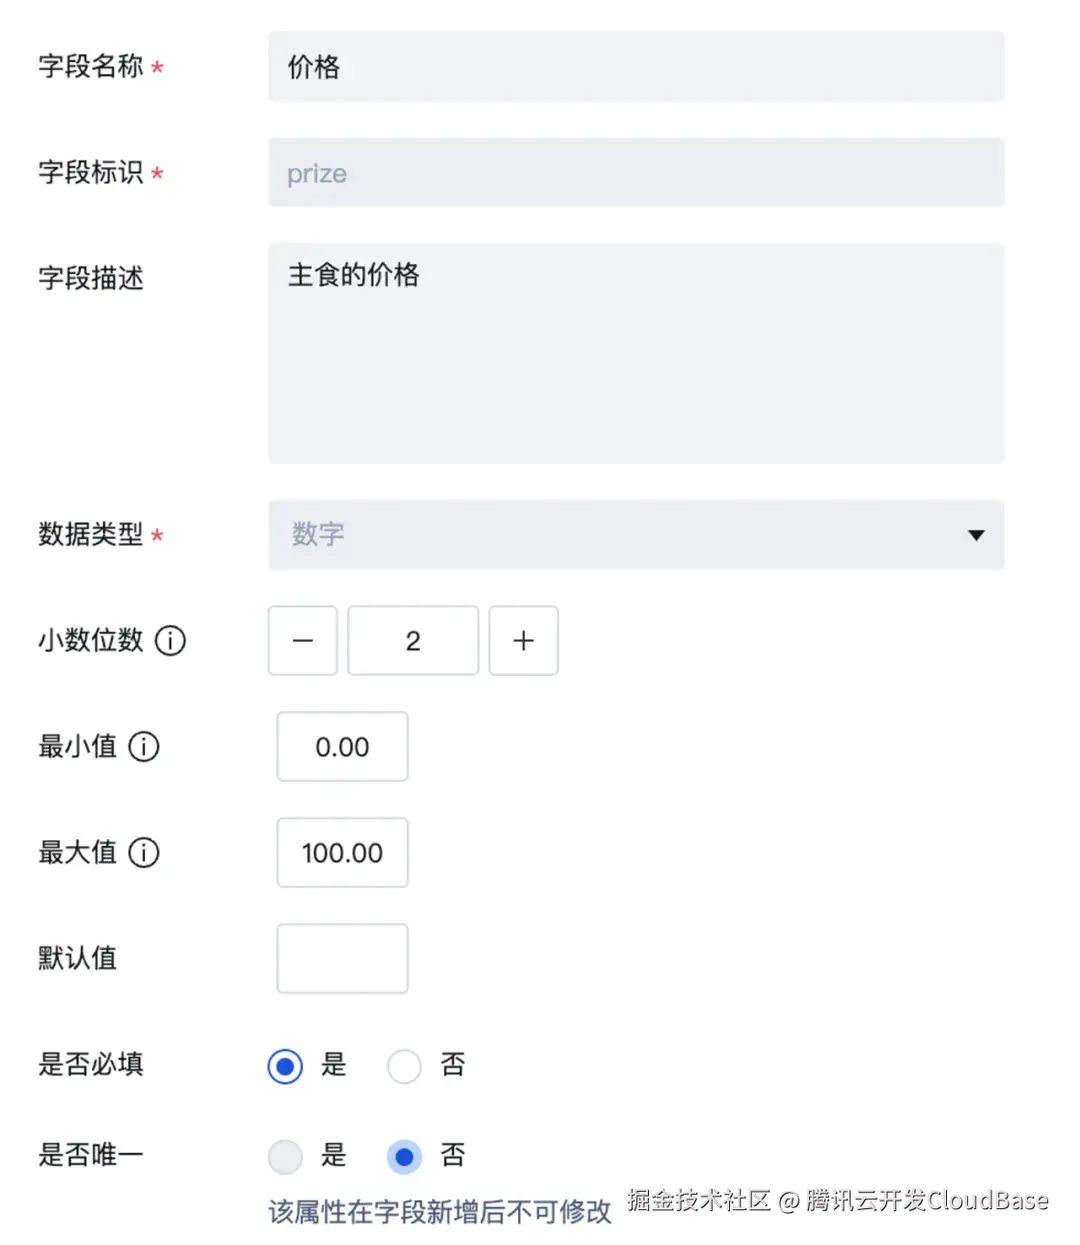
Task: Click the dropdown arrow on the data type field
Action: coord(975,535)
